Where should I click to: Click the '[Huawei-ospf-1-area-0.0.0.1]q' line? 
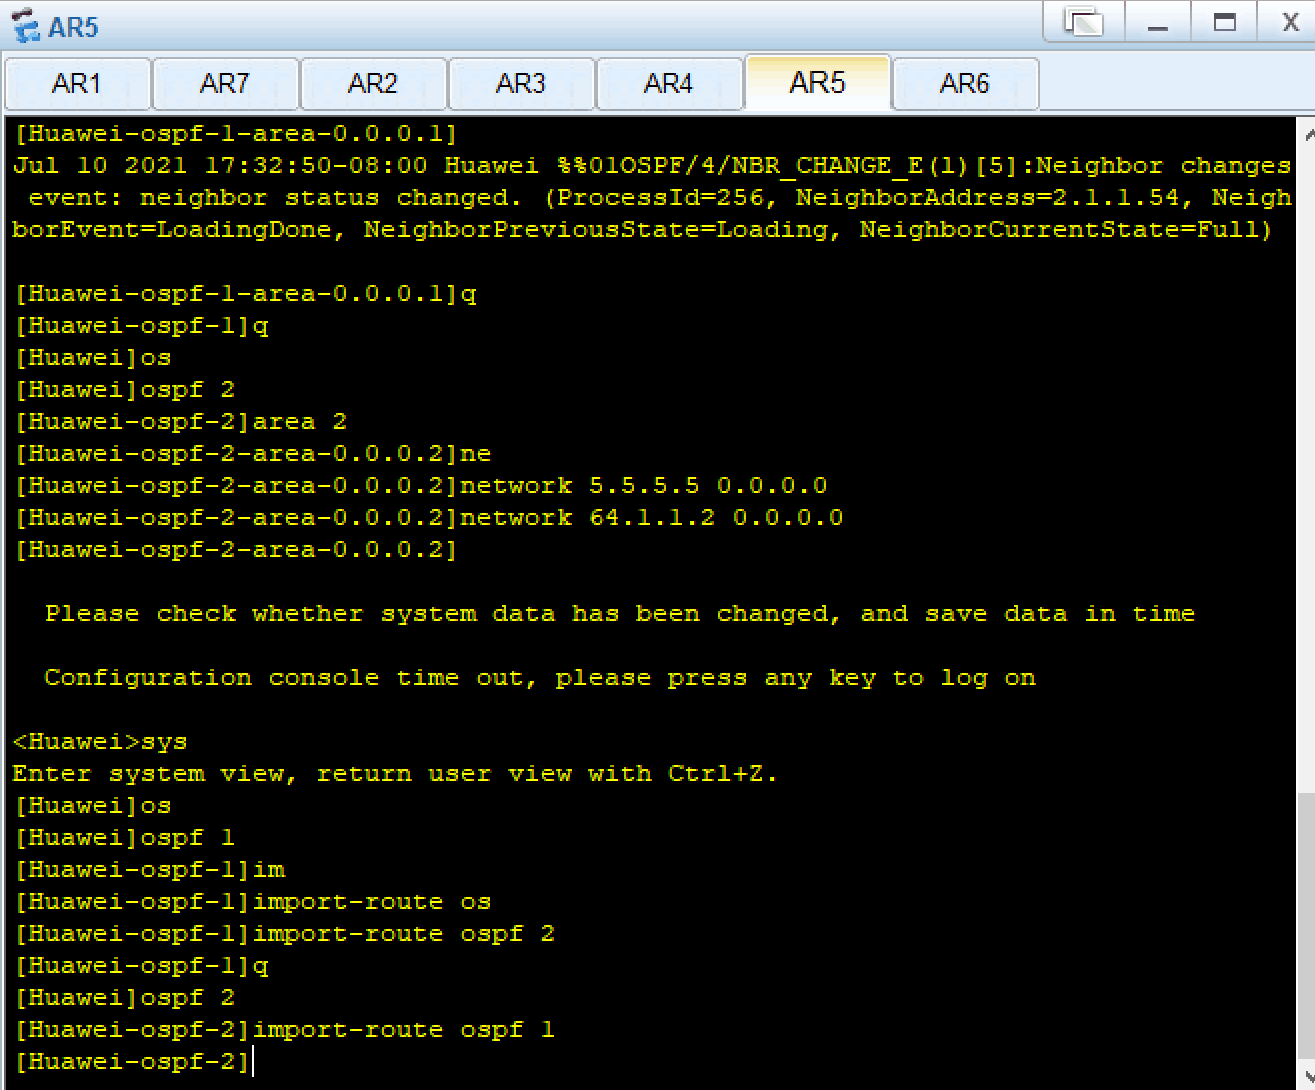point(245,293)
